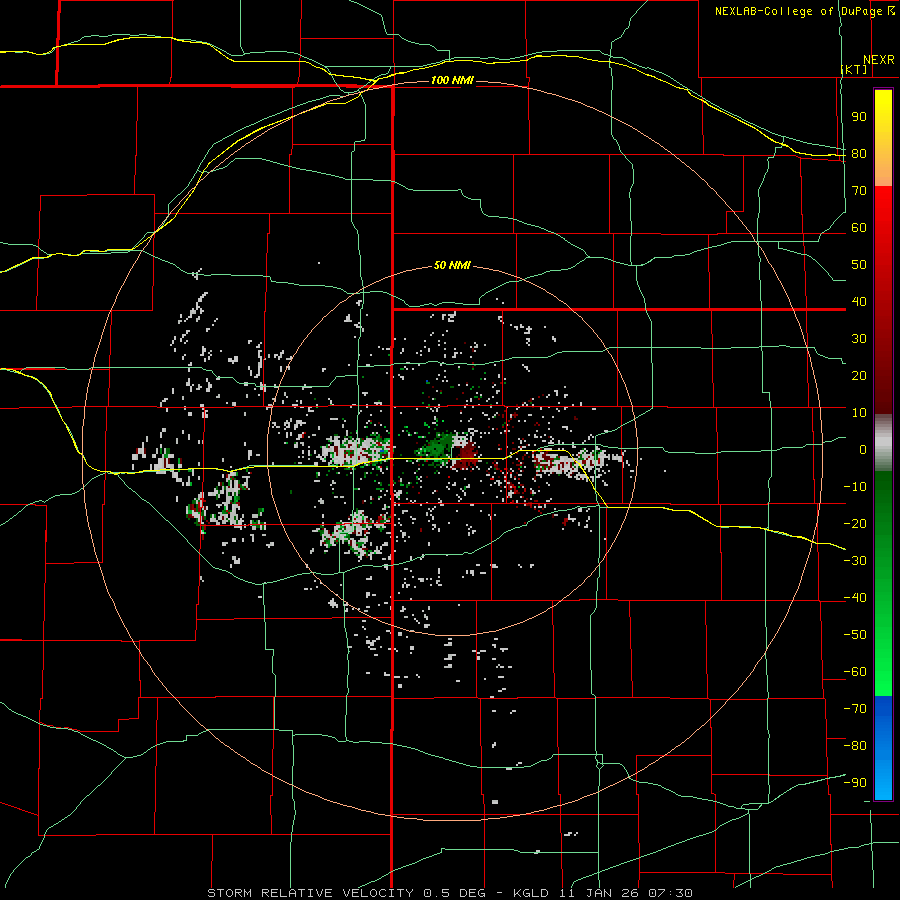Select the 30 value on the velocity scale
The width and height of the screenshot is (900, 900).
[x=859, y=339]
